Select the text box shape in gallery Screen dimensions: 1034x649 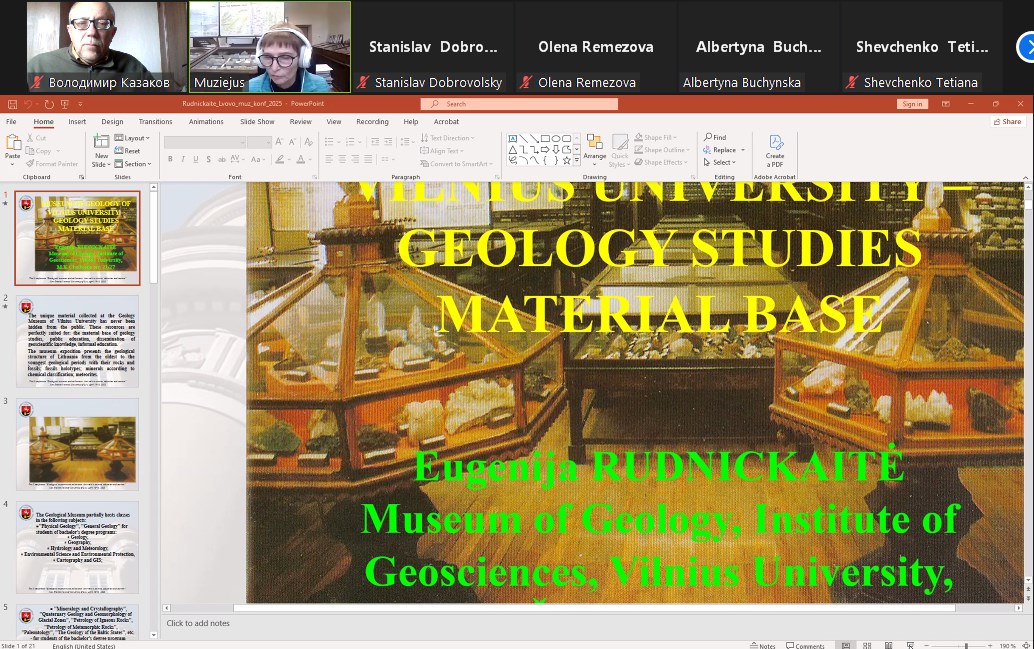click(513, 139)
